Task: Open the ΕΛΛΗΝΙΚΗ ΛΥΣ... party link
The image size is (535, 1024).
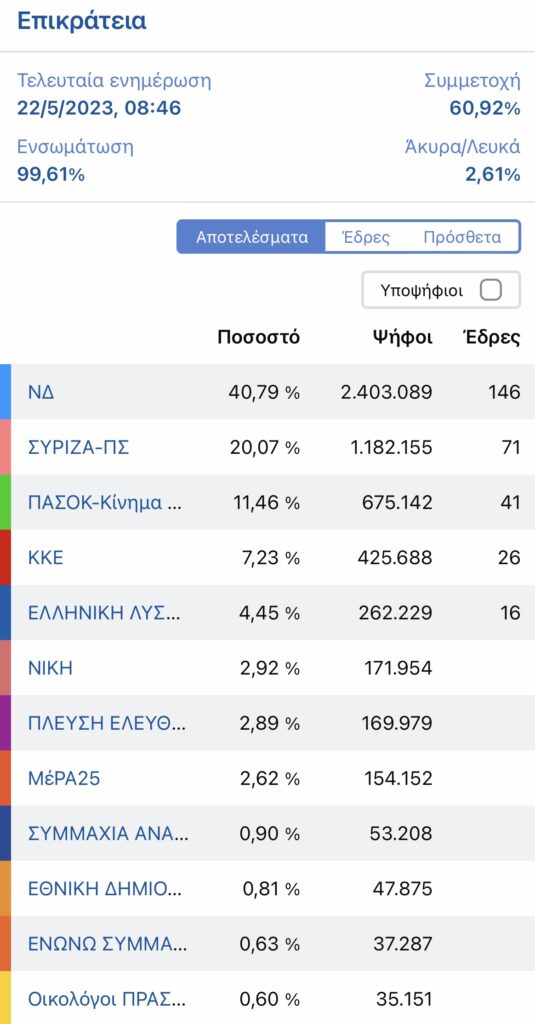Action: (x=105, y=613)
